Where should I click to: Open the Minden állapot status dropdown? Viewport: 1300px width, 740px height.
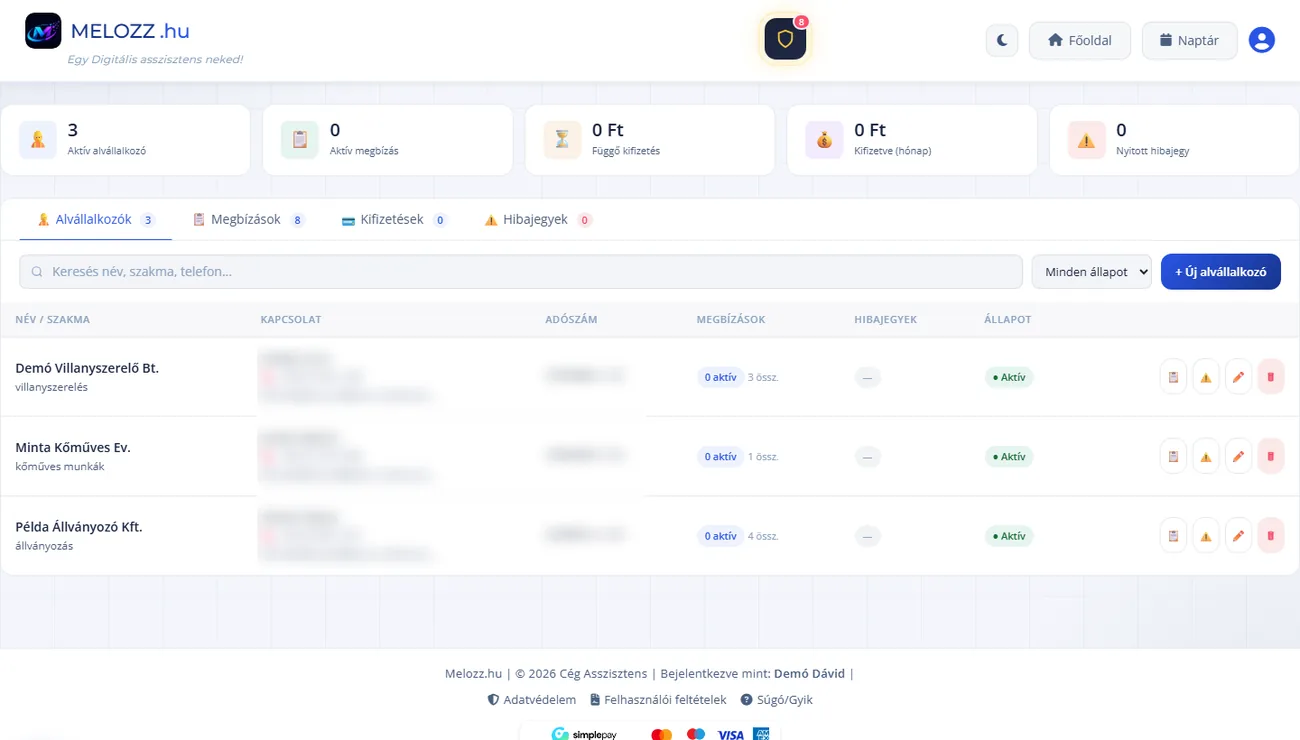(1091, 272)
